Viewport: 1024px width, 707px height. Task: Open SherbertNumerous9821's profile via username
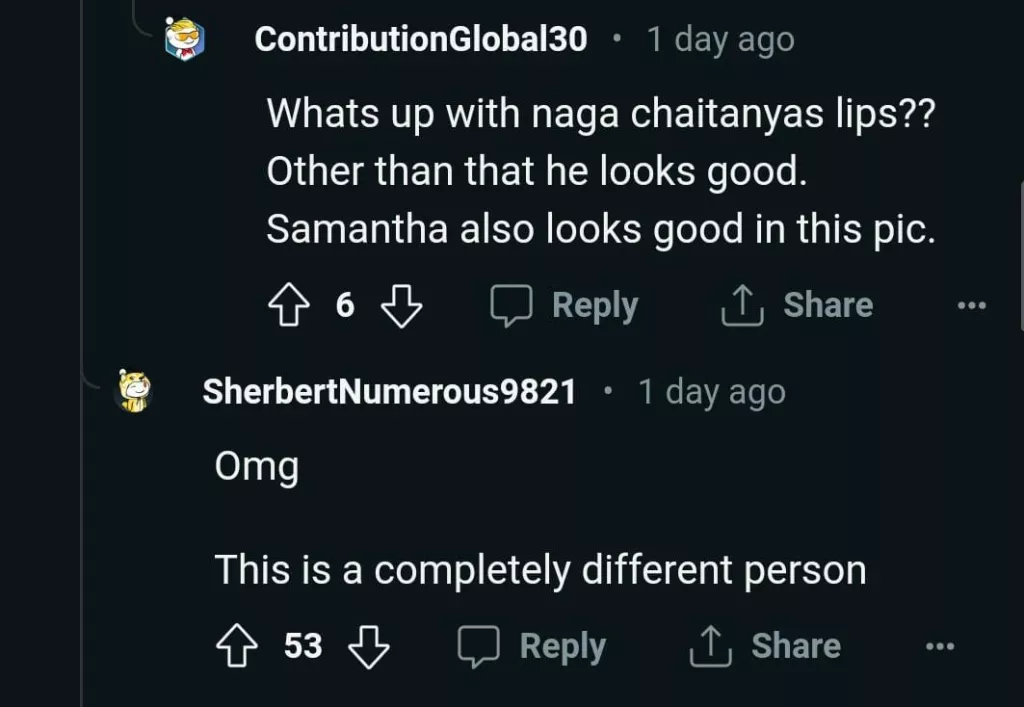pos(390,392)
